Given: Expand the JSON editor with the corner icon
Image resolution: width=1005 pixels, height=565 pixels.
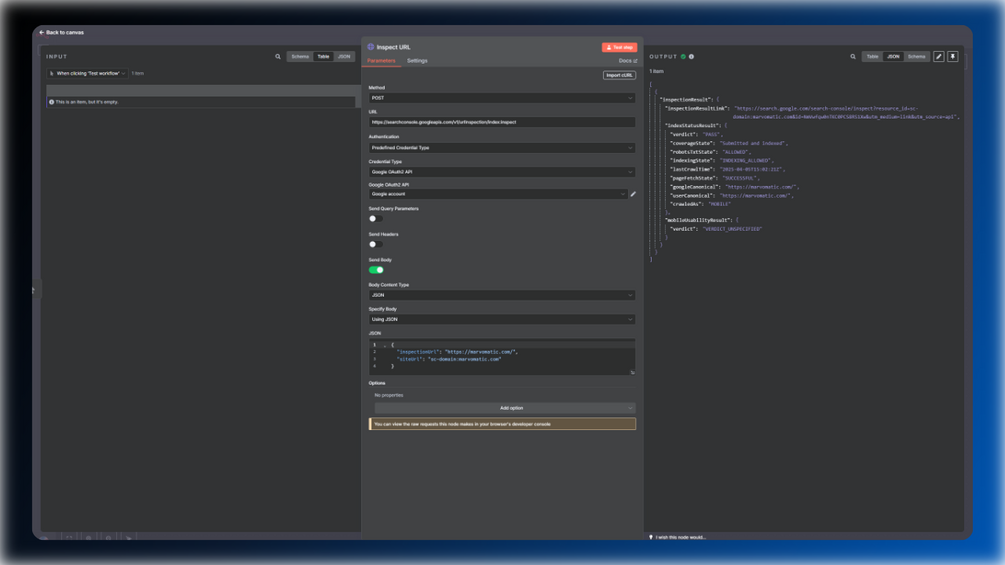Looking at the screenshot, I should pos(633,372).
